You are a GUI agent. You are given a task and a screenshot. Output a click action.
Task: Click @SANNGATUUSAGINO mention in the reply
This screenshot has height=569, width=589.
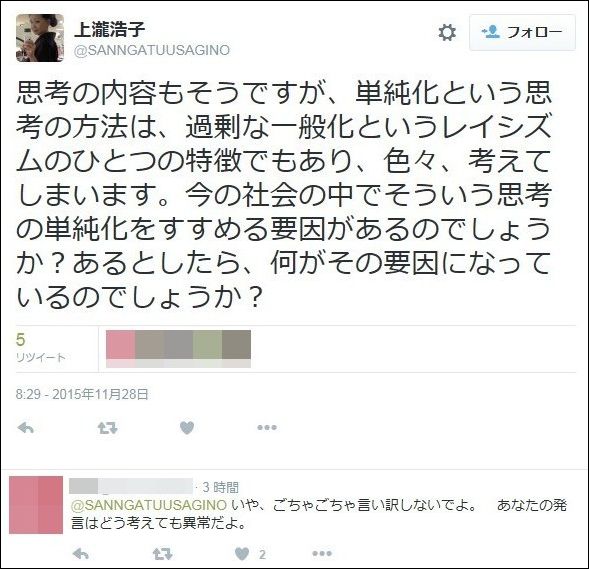(x=149, y=505)
